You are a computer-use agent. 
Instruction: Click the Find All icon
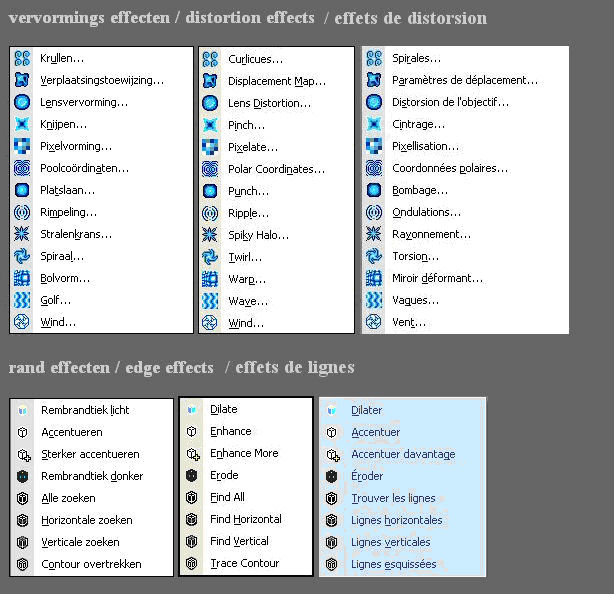point(191,497)
